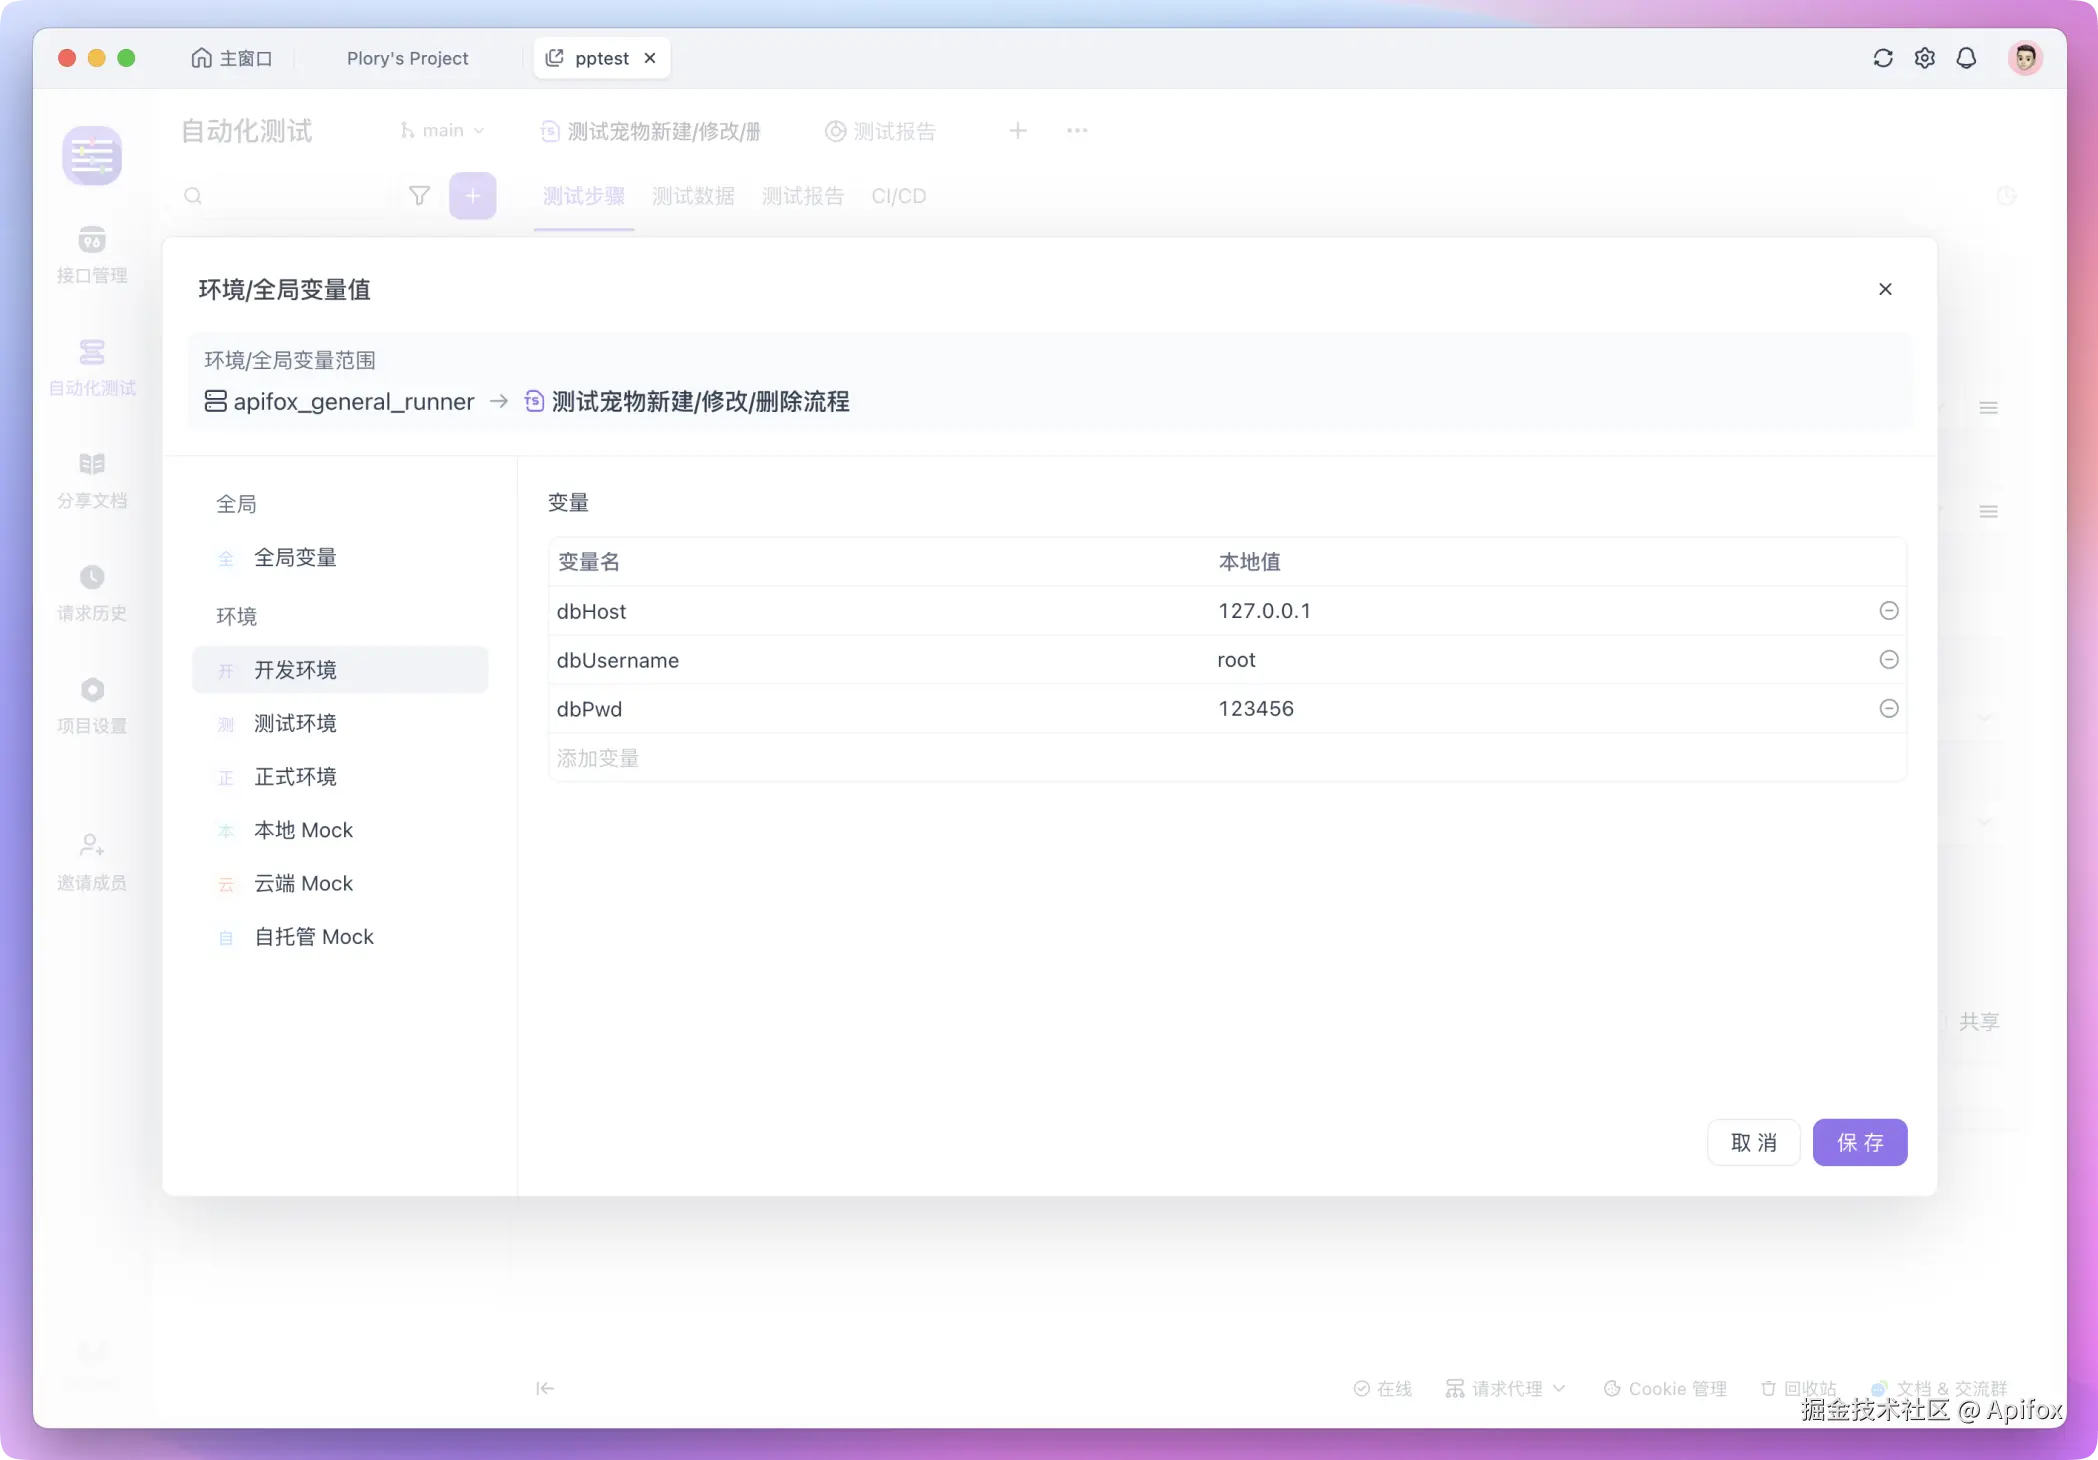Viewport: 2098px width, 1460px height.
Task: Select 全局变量 in sidebar list
Action: point(295,558)
